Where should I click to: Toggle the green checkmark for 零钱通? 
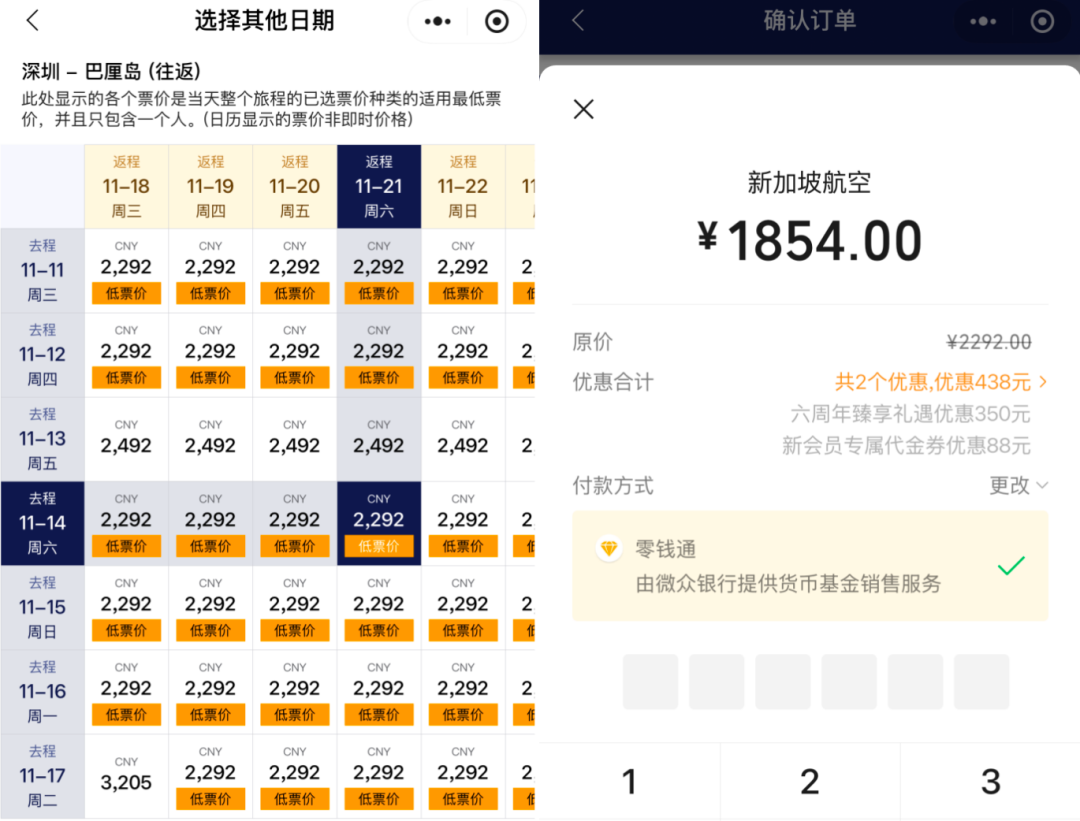coord(1011,565)
